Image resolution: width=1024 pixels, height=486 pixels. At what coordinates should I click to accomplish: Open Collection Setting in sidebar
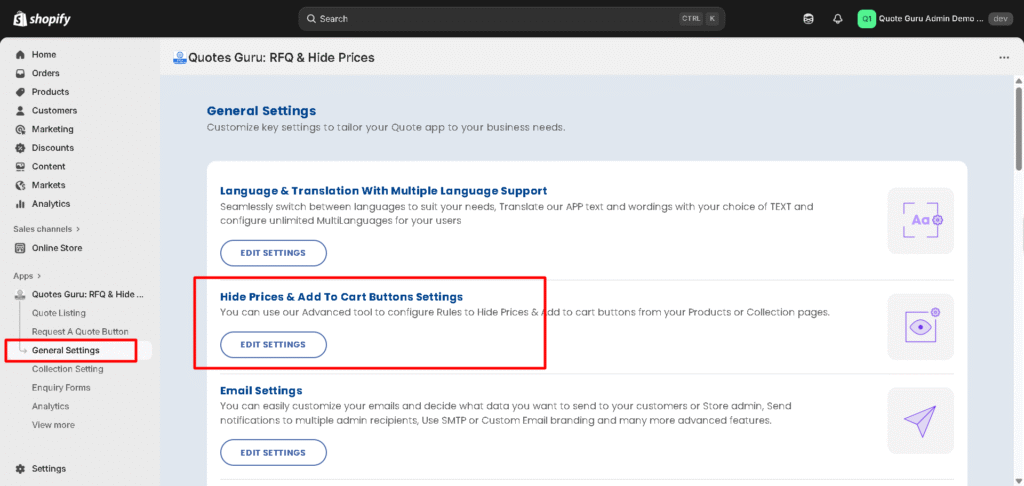(67, 369)
